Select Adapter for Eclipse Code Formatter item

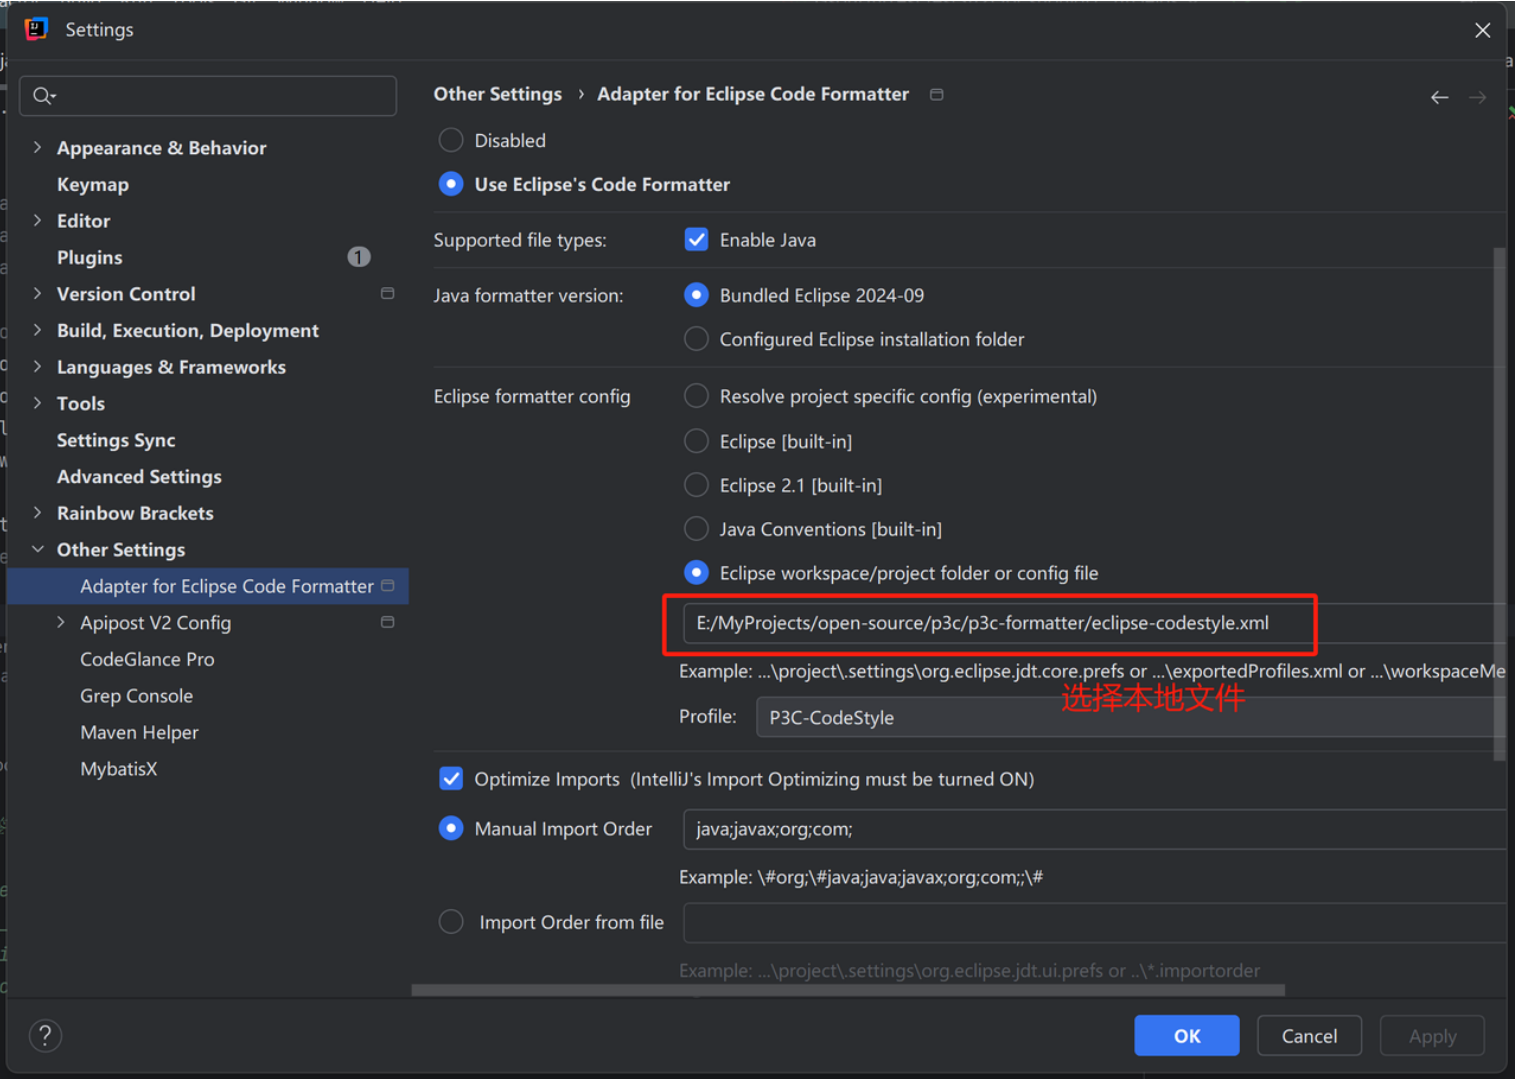click(x=208, y=586)
